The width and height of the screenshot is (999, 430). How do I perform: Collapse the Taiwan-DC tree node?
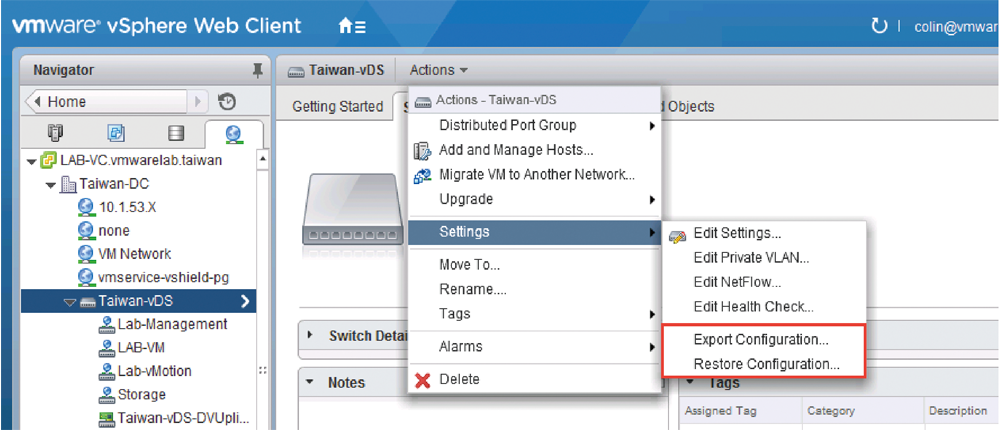pos(51,185)
